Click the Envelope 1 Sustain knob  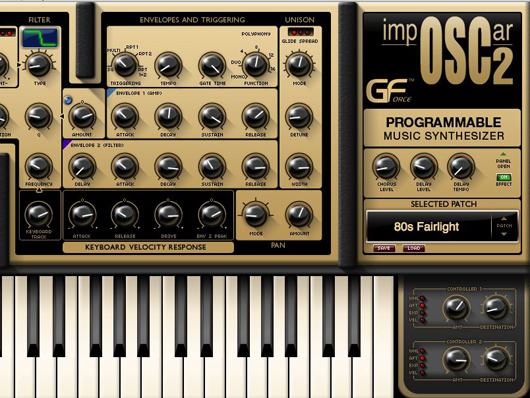(212, 117)
